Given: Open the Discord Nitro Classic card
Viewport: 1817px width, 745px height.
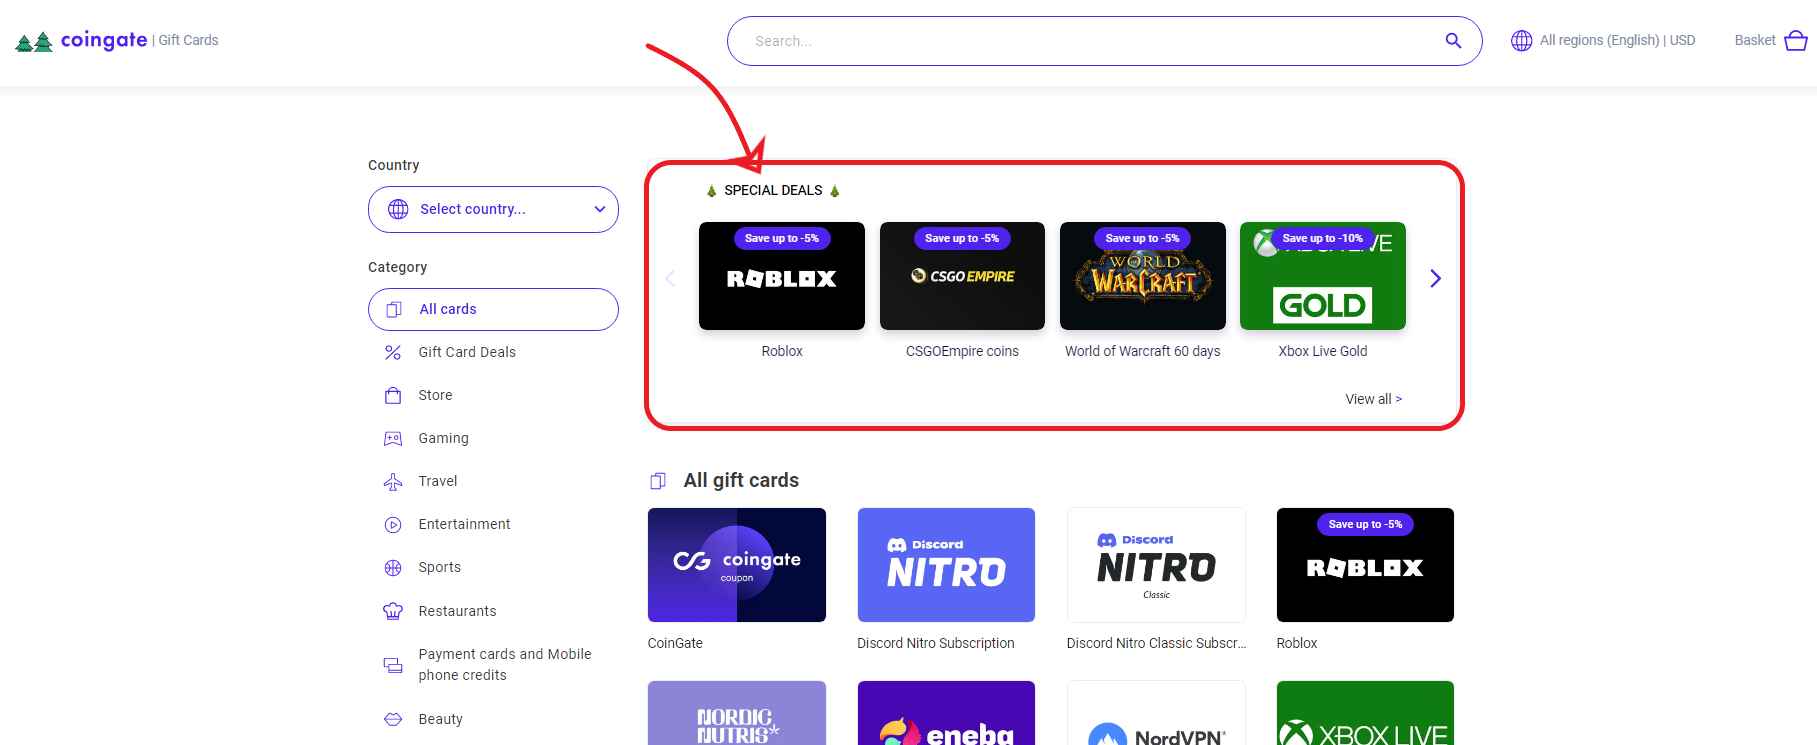Looking at the screenshot, I should pyautogui.click(x=1156, y=565).
